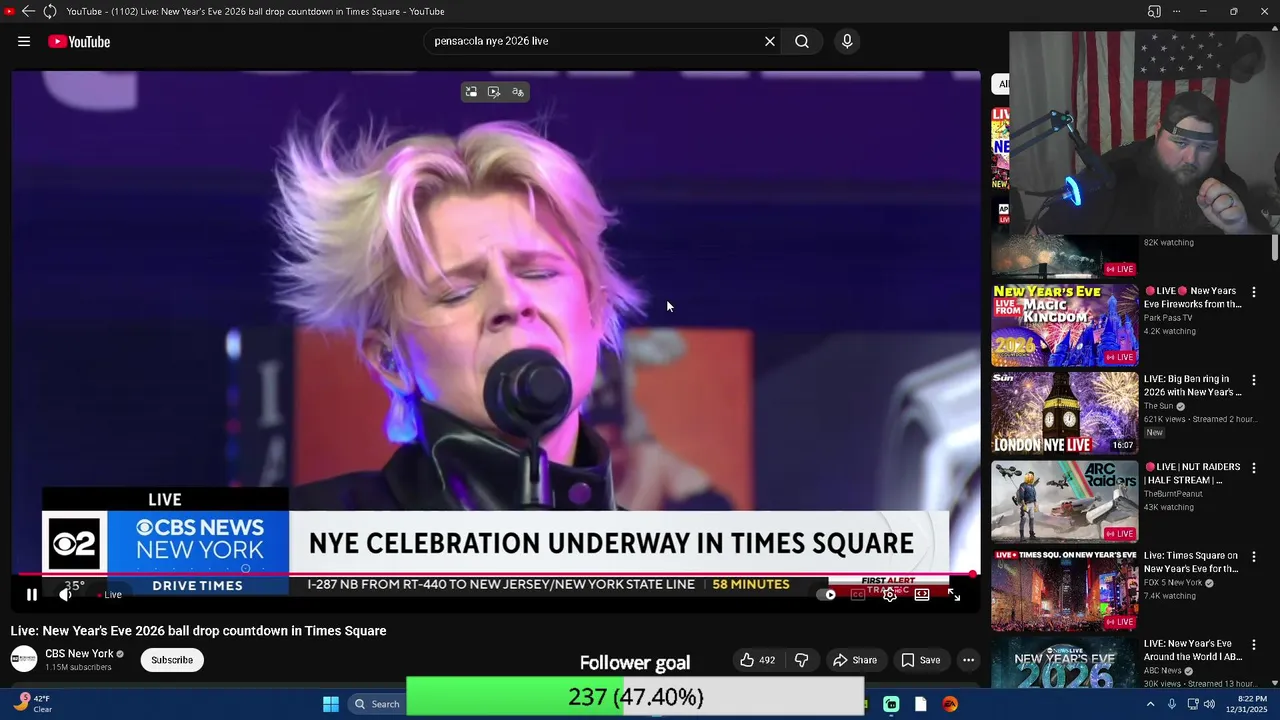1280x720 pixels.
Task: Open the app sidebar search icon in title bar
Action: coord(1154,11)
